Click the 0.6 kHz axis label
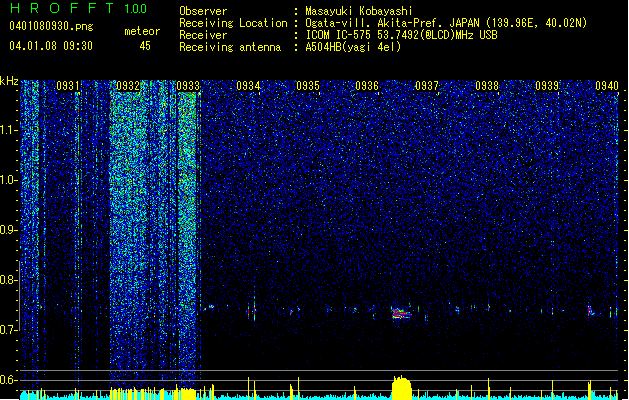 pyautogui.click(x=8, y=380)
